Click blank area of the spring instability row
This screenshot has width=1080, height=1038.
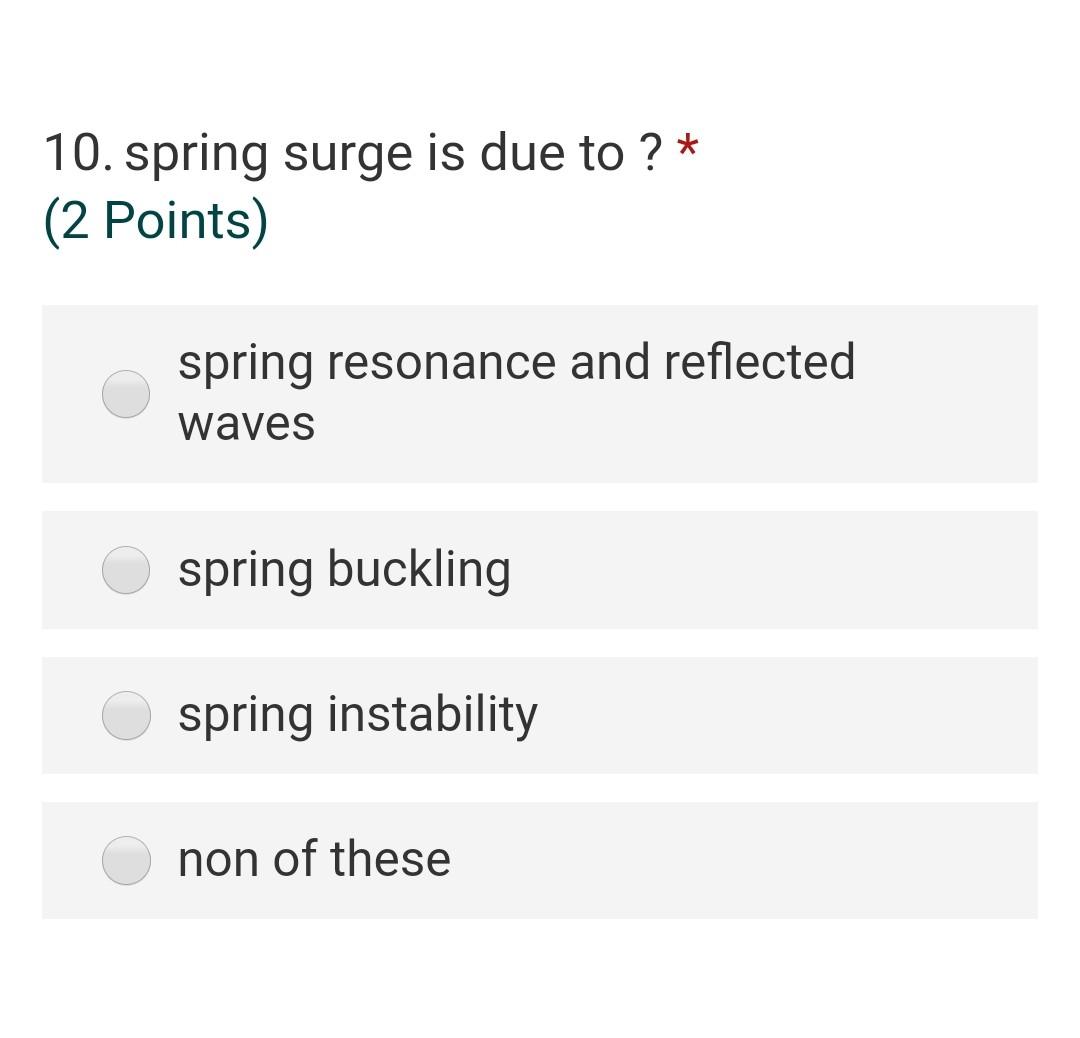(785, 716)
